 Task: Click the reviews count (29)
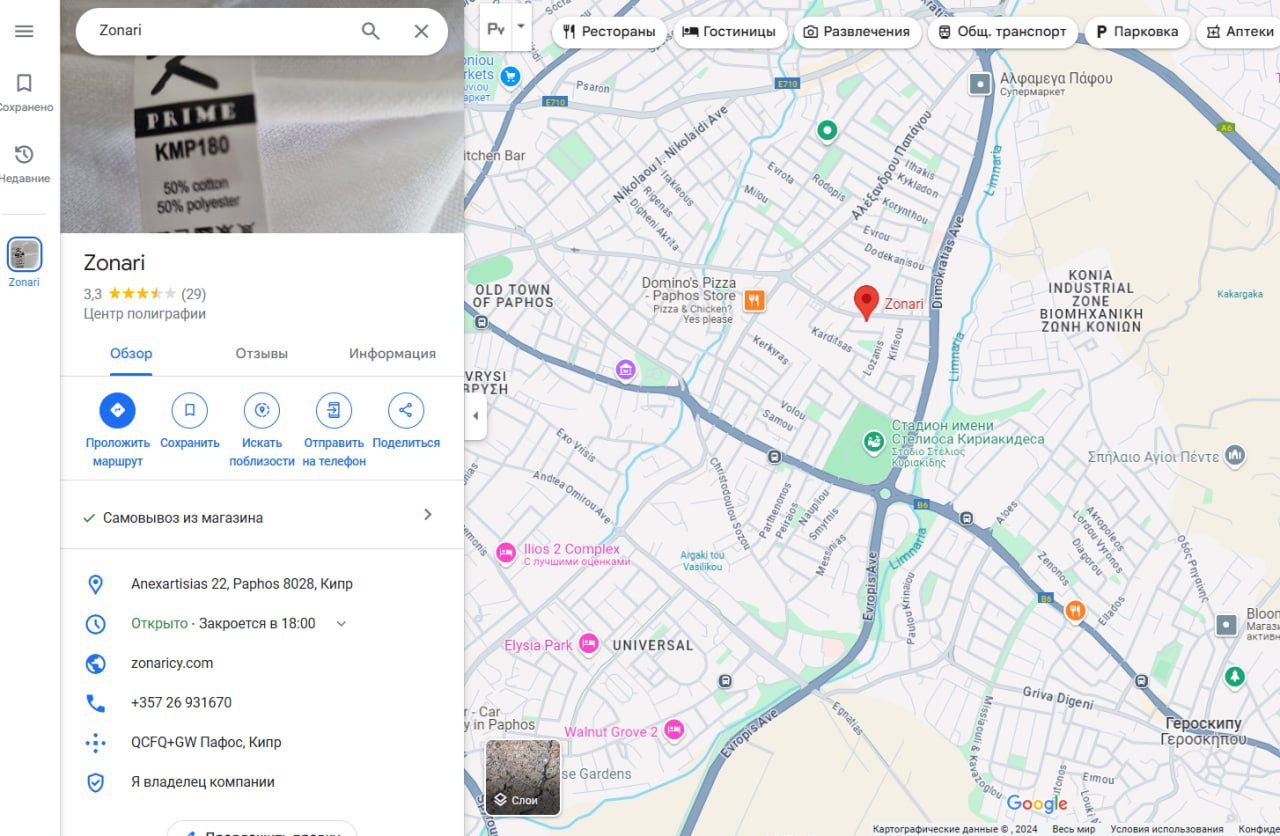[194, 294]
